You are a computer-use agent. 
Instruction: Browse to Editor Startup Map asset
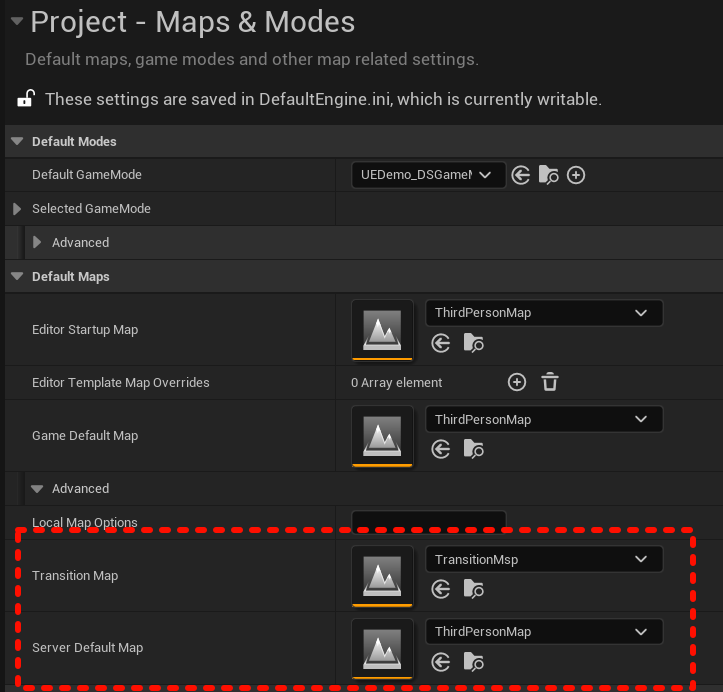(473, 344)
